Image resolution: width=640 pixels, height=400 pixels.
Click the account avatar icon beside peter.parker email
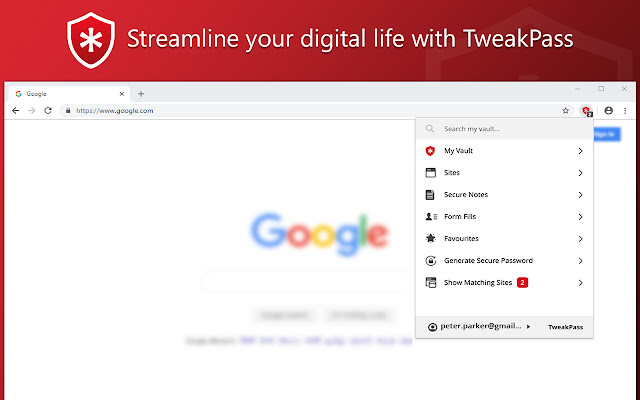click(x=432, y=327)
